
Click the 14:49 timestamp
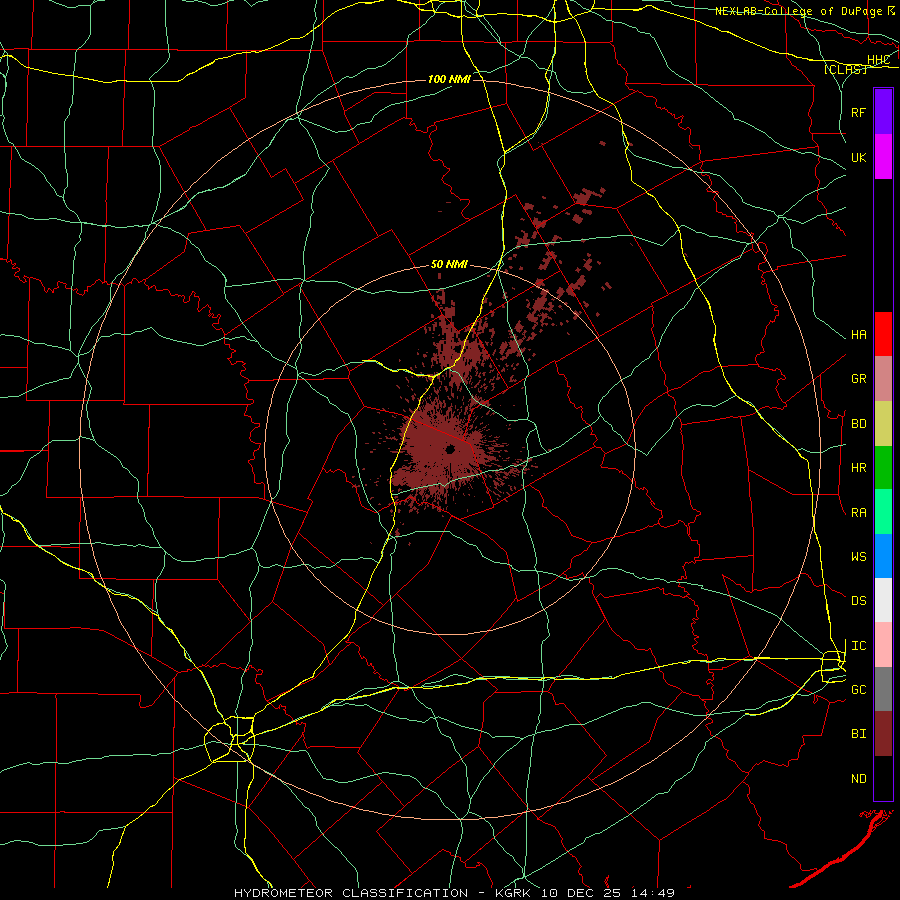(x=653, y=893)
